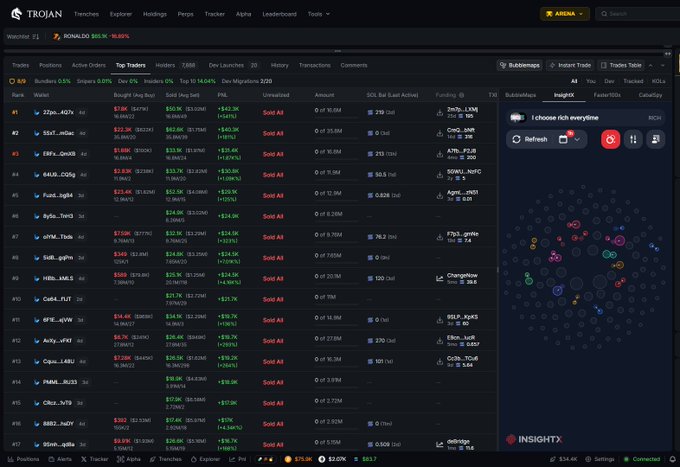
Task: Expand the Tools dropdown menu
Action: tap(319, 14)
